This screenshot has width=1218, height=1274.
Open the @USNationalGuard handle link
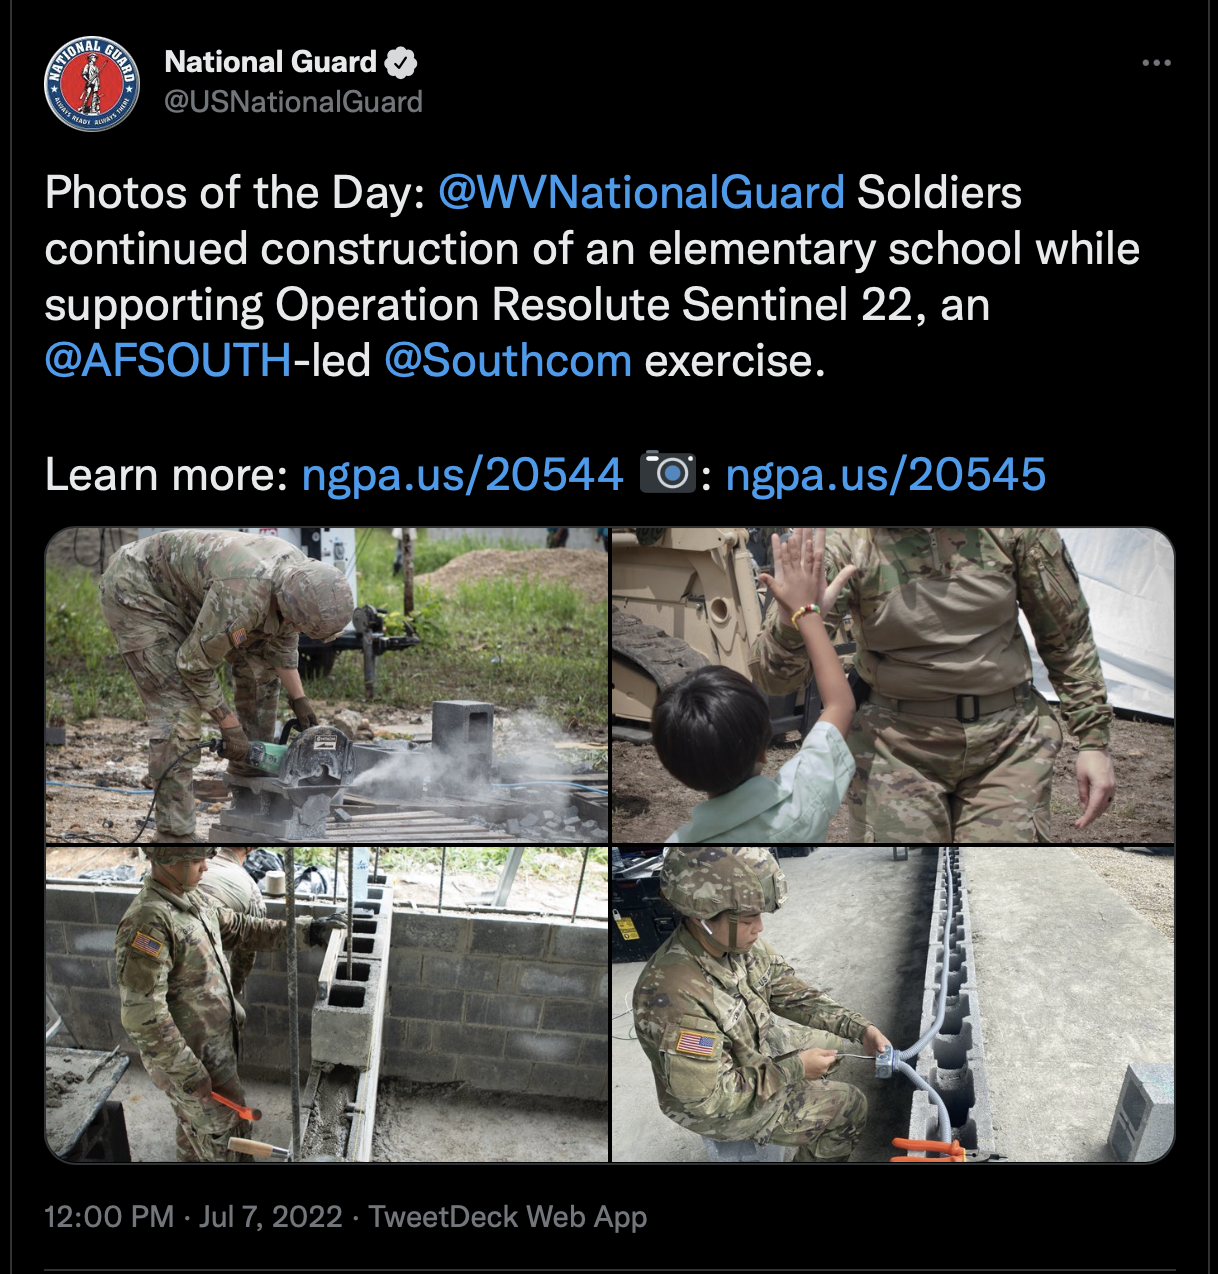pos(293,102)
